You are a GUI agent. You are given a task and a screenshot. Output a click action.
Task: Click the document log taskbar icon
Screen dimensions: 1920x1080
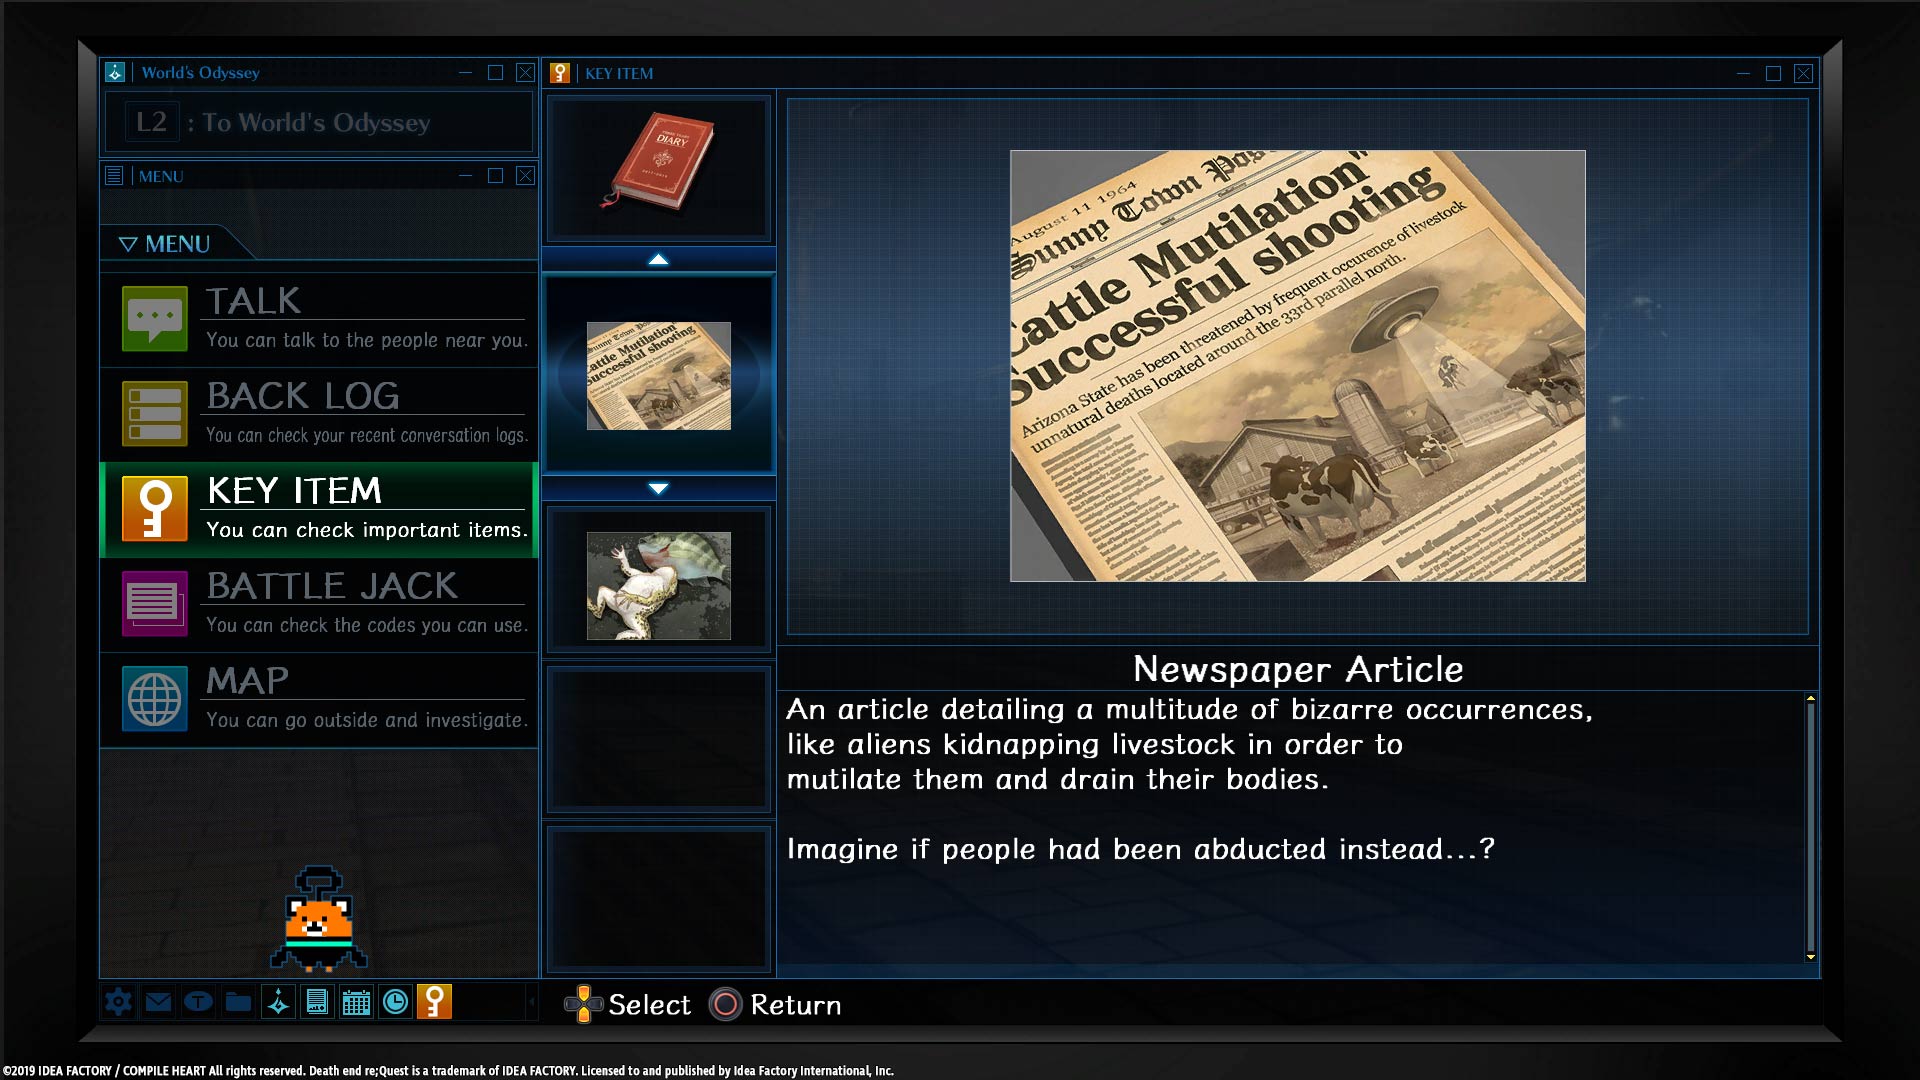(317, 1002)
